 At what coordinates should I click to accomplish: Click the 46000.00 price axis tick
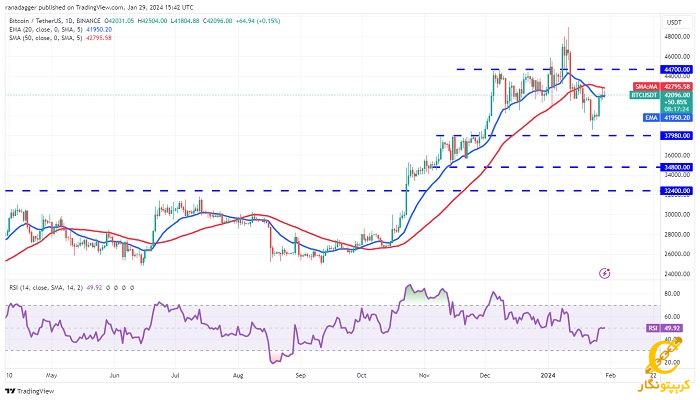click(x=678, y=57)
